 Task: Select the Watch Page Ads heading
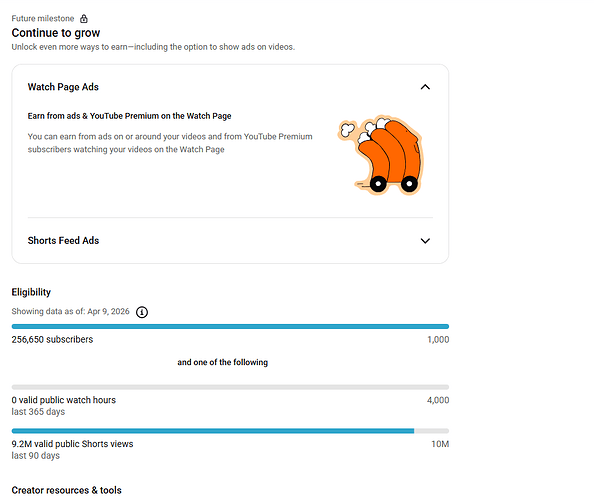63,87
